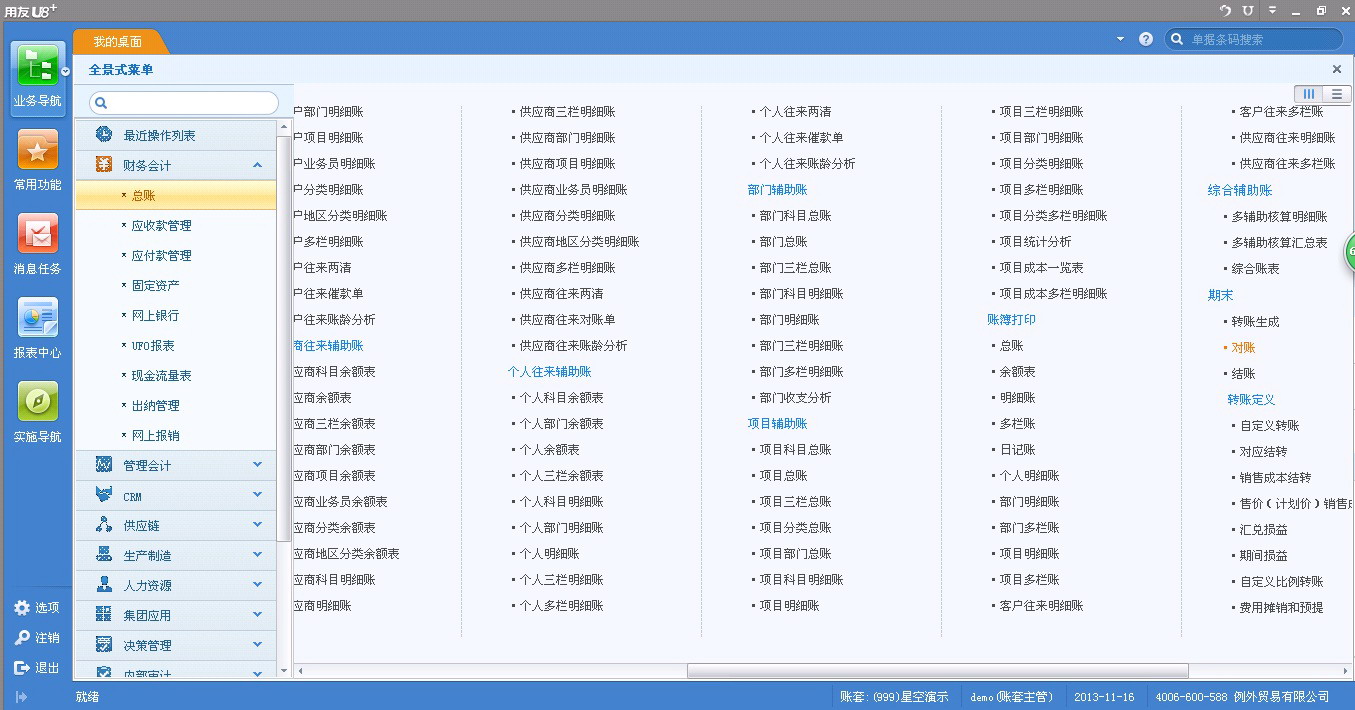Click the green circle at right edge

(1349, 250)
